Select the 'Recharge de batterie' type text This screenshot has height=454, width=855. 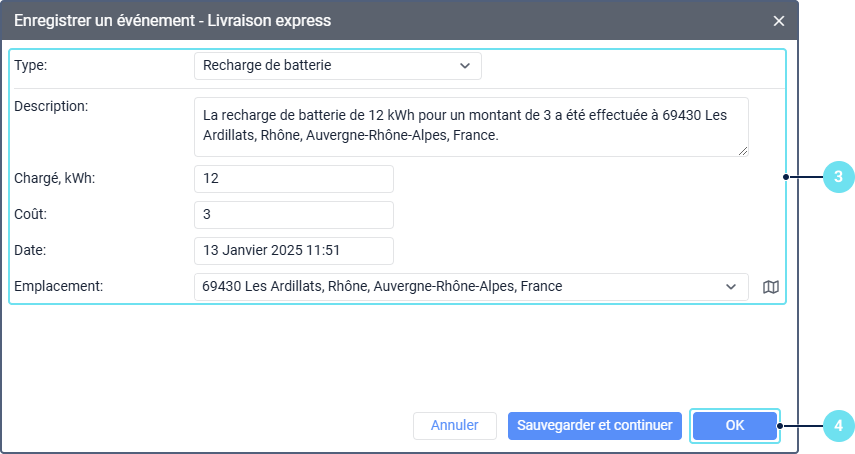(267, 66)
